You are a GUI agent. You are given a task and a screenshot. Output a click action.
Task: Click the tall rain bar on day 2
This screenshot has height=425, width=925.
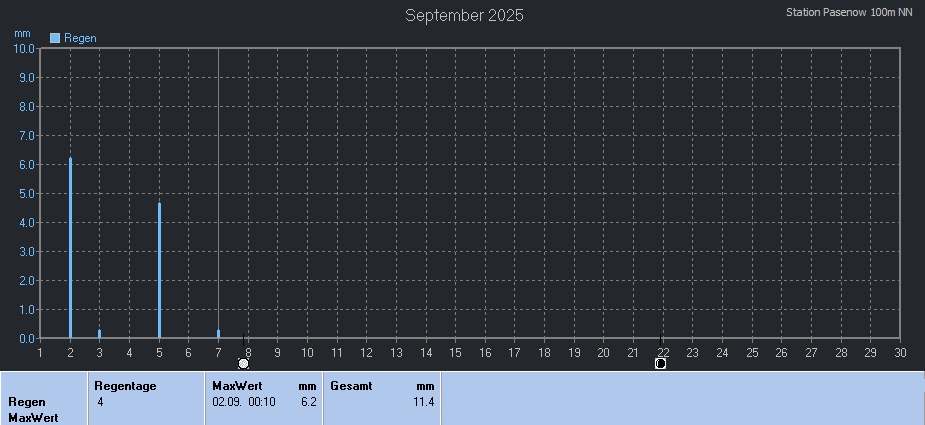tap(70, 248)
